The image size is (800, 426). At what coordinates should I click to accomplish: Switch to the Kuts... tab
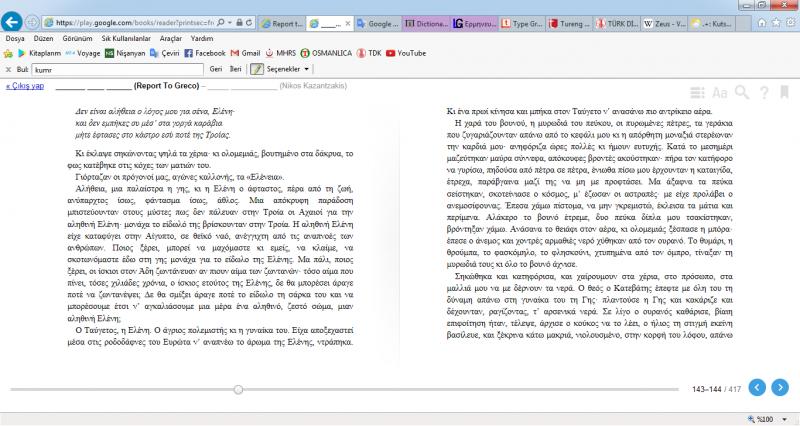click(x=712, y=23)
